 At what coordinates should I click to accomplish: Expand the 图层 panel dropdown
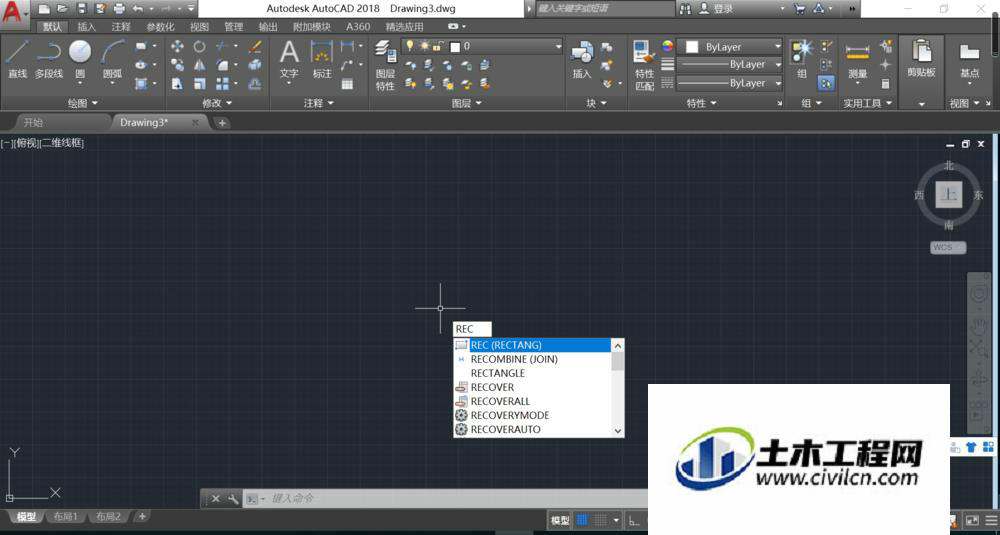point(466,103)
